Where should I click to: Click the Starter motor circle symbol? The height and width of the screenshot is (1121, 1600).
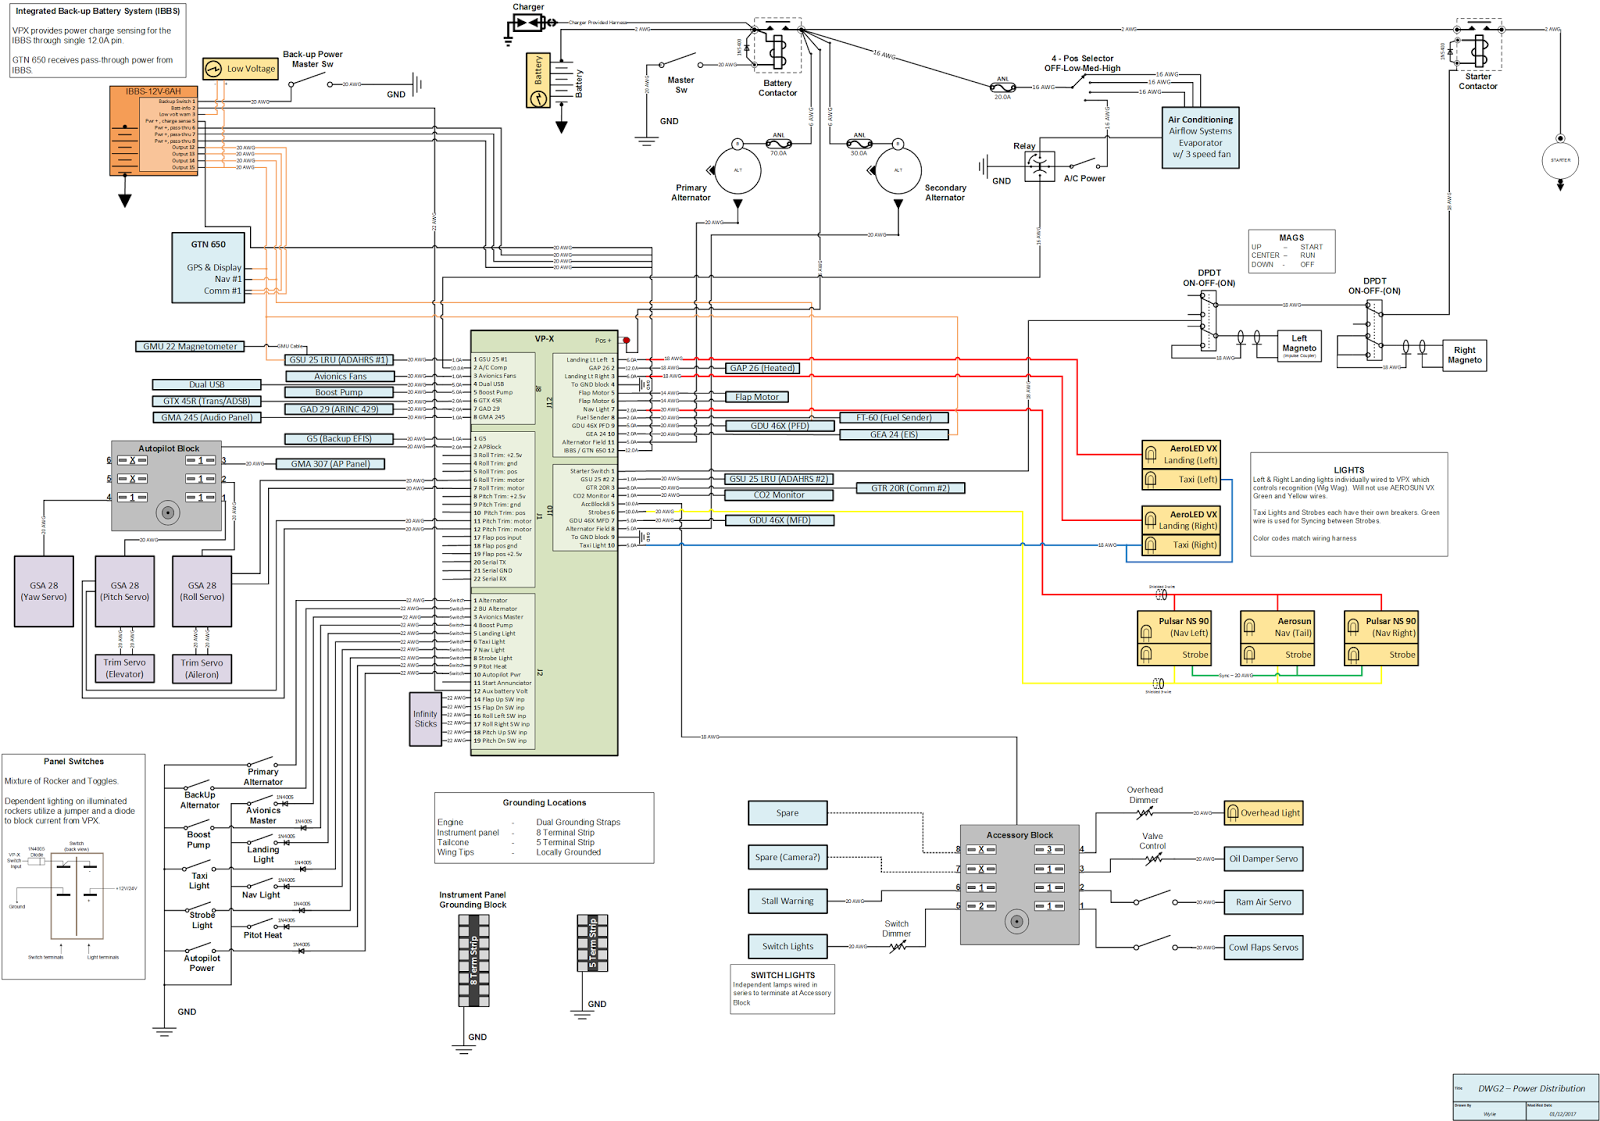[1560, 160]
